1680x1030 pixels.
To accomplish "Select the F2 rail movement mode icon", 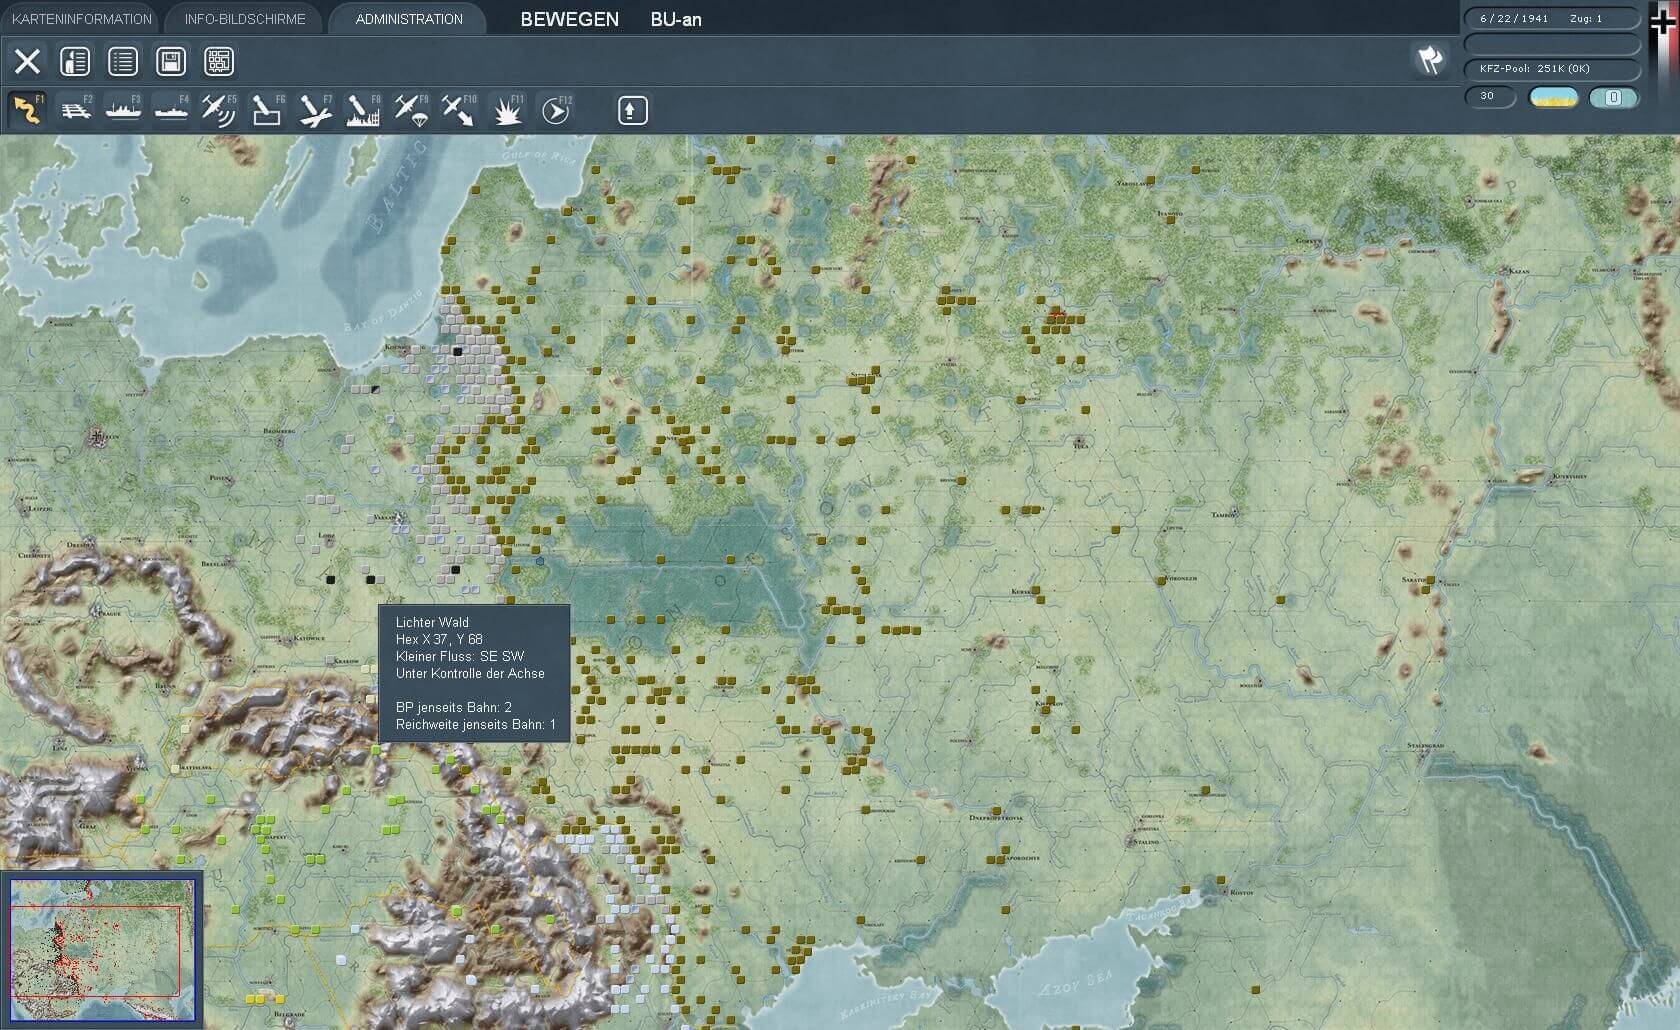I will [x=75, y=110].
